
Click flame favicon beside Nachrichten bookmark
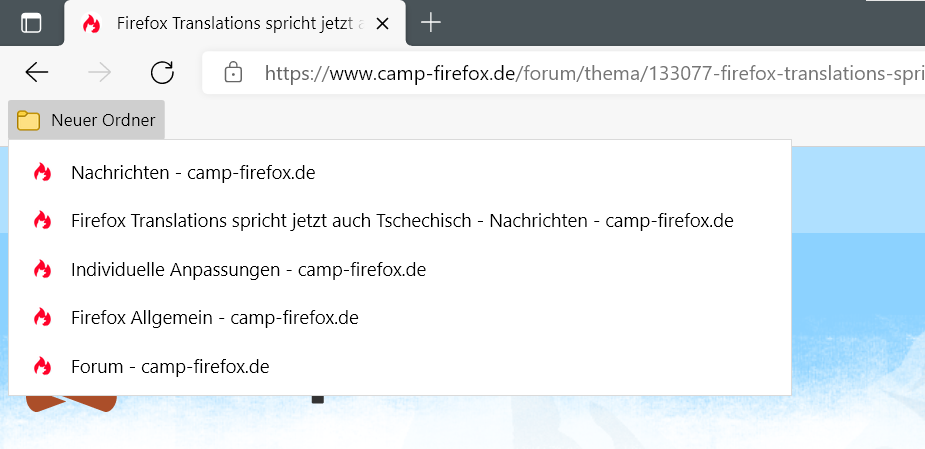click(42, 172)
